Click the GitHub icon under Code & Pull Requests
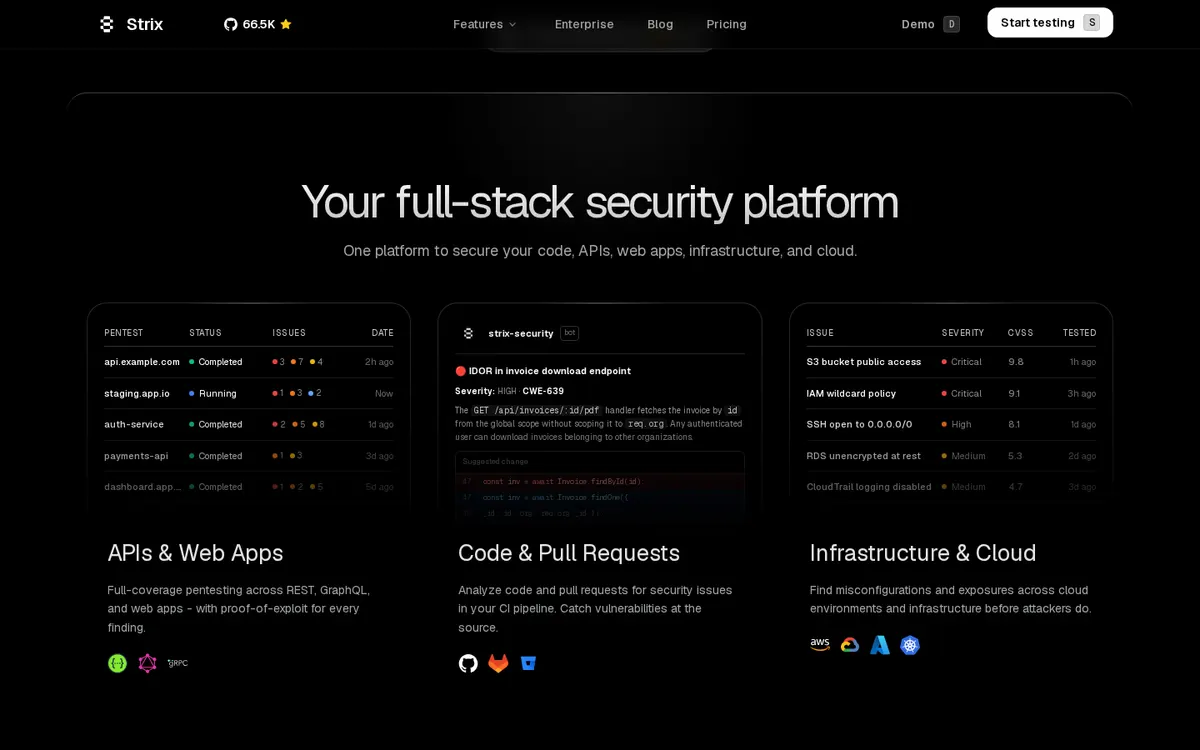 click(x=468, y=663)
